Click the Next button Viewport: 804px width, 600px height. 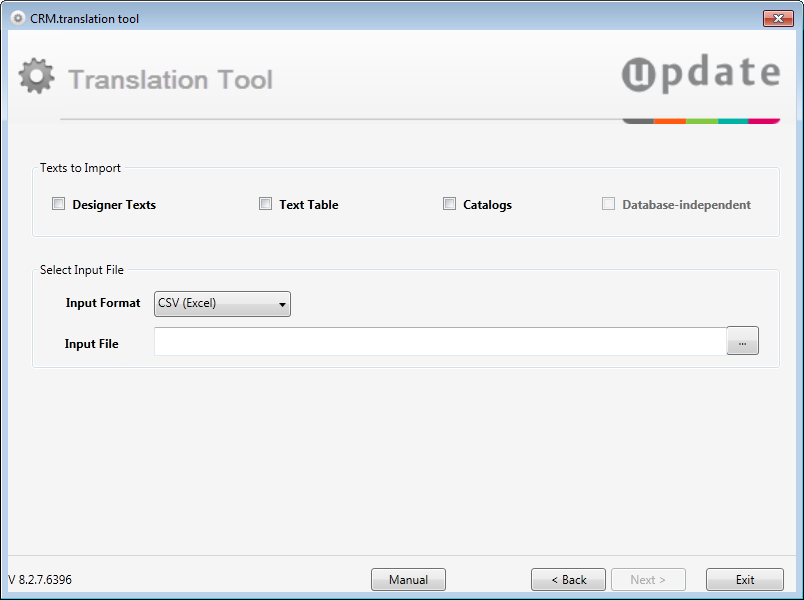tap(648, 579)
